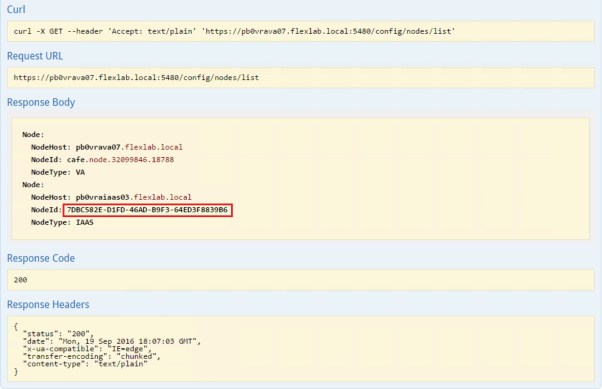The image size is (602, 389).
Task: Click the "transfer-encoding": "chunked" line
Action: 91,356
